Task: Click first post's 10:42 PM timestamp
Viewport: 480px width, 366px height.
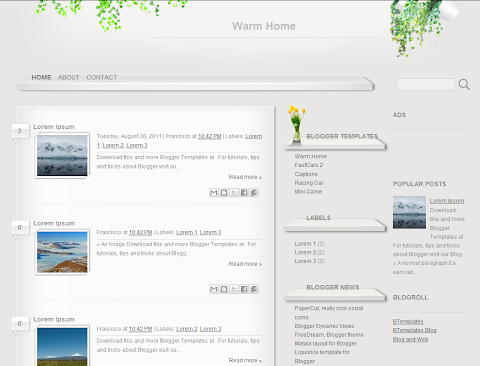Action: 210,136
